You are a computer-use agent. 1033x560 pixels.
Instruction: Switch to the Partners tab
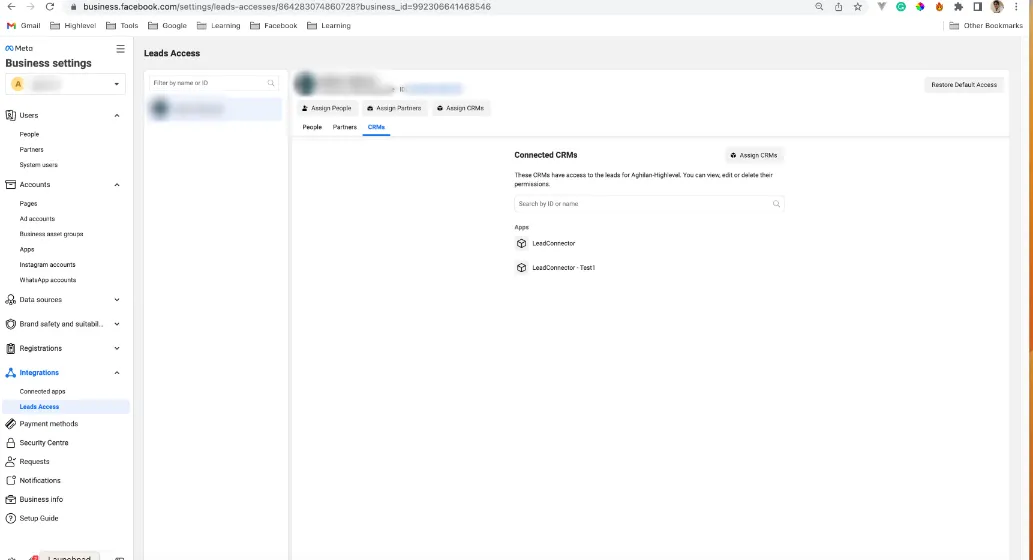coord(345,127)
